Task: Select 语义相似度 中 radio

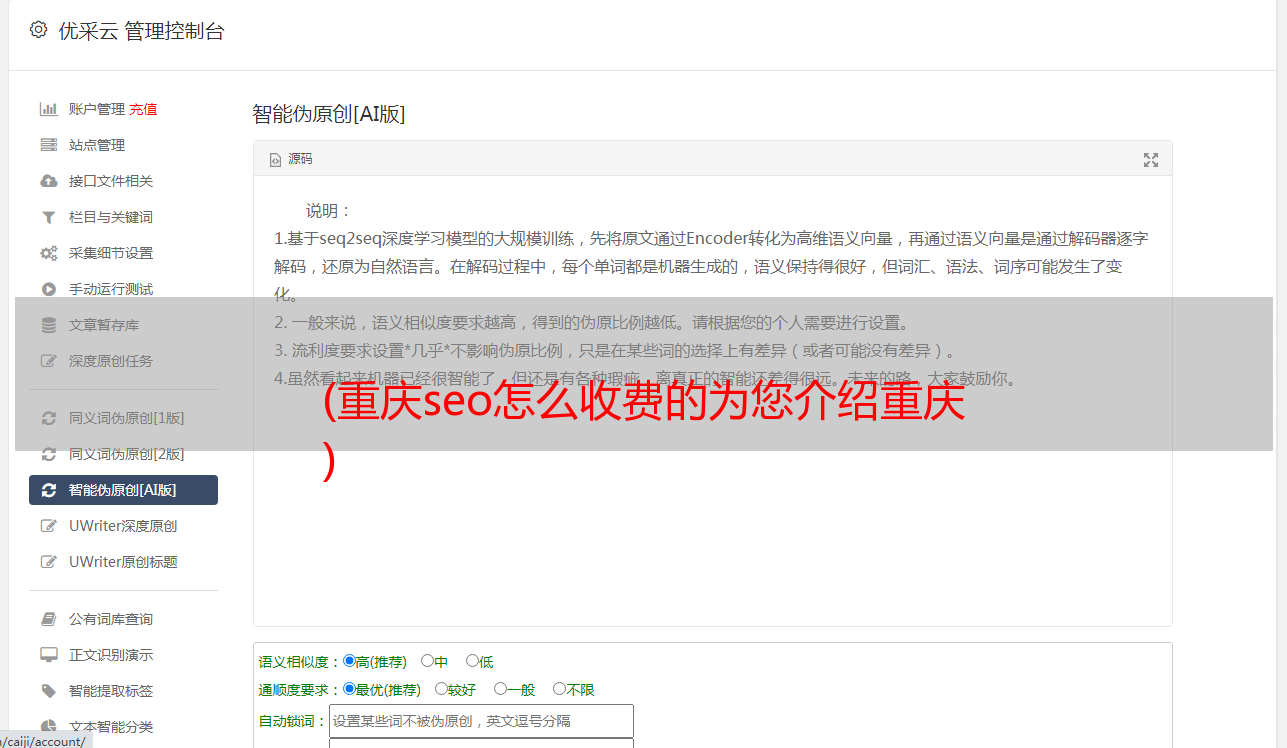Action: (427, 661)
